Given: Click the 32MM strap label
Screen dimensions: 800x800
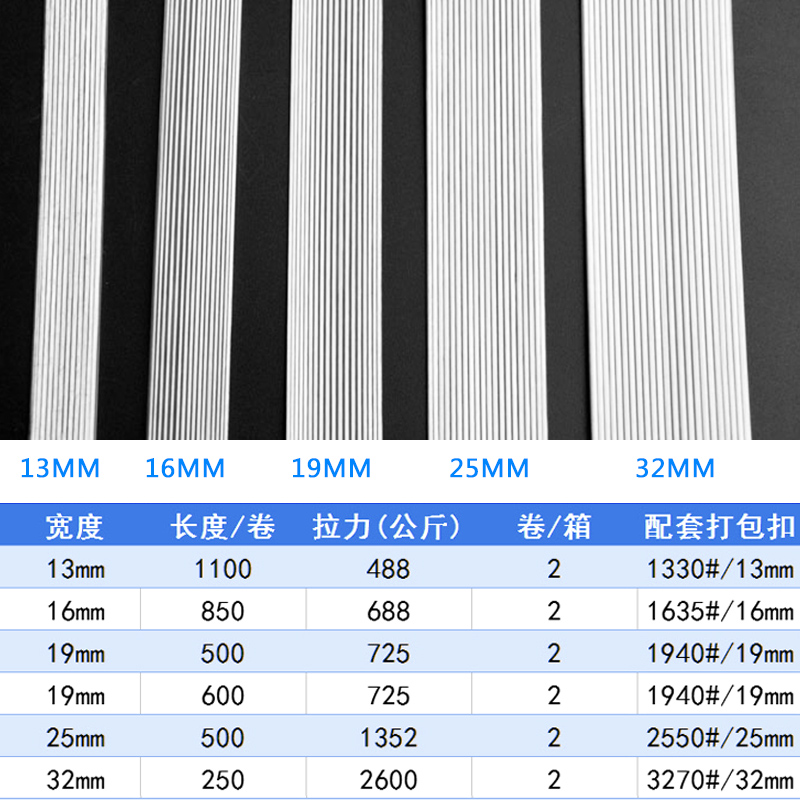Looking at the screenshot, I should [x=675, y=468].
